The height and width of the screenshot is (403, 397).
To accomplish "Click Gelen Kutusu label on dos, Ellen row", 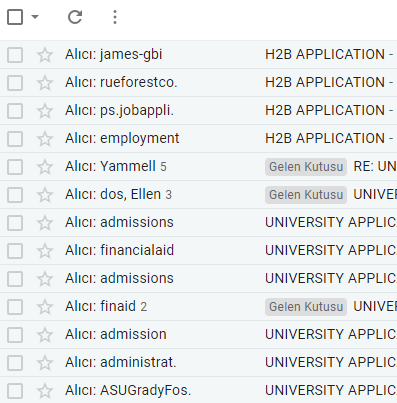I will click(306, 195).
